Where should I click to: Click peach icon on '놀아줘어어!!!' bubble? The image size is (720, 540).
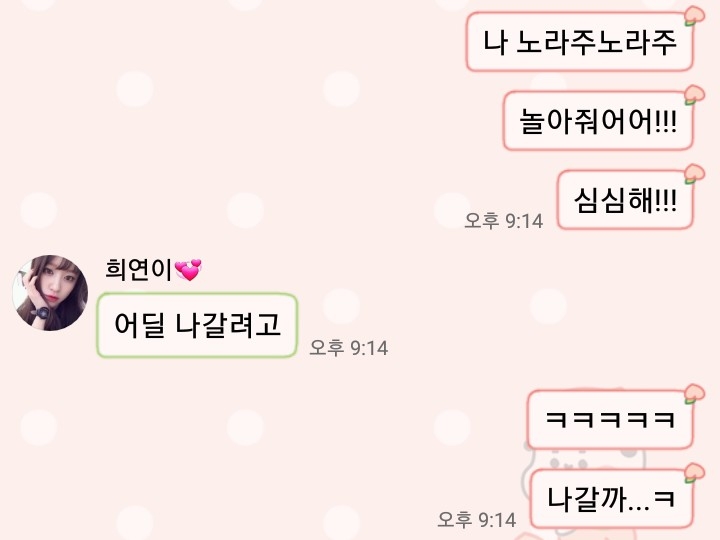[694, 95]
